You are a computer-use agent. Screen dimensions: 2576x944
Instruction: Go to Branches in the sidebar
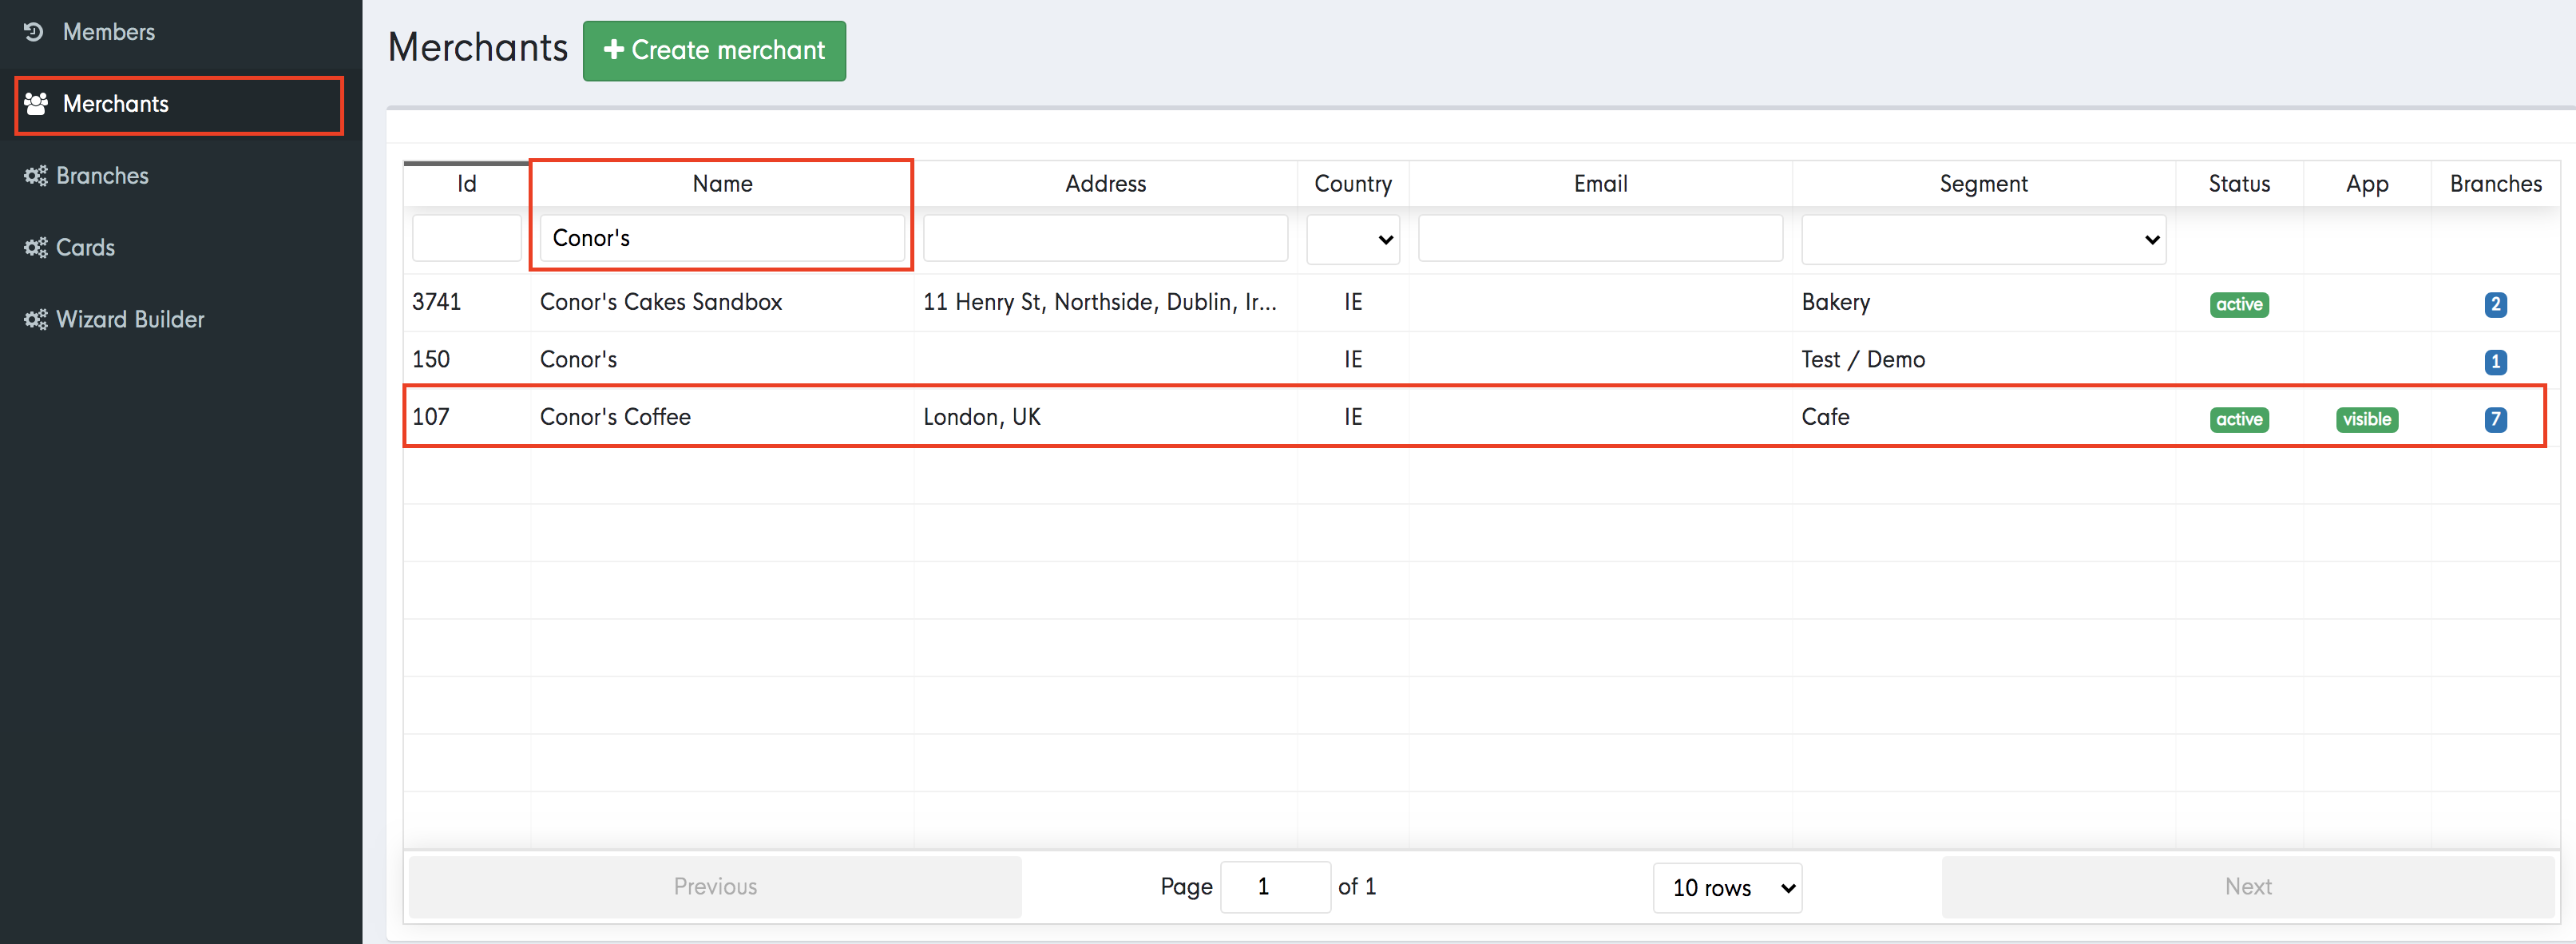click(102, 176)
